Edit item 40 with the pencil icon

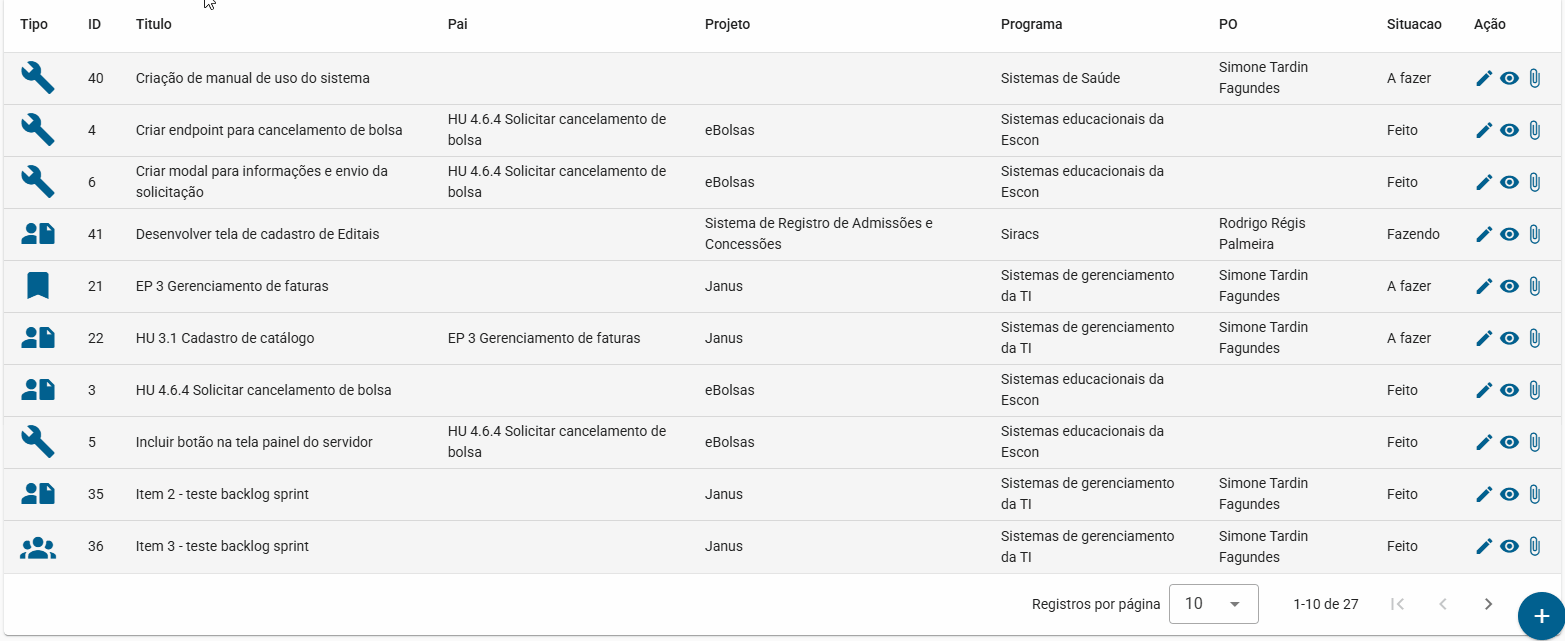1484,78
